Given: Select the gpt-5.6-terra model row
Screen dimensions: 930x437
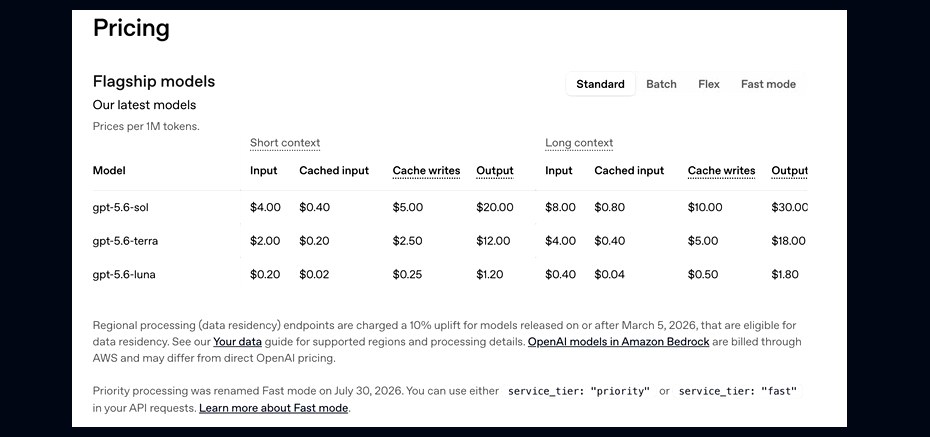Looking at the screenshot, I should point(450,241).
